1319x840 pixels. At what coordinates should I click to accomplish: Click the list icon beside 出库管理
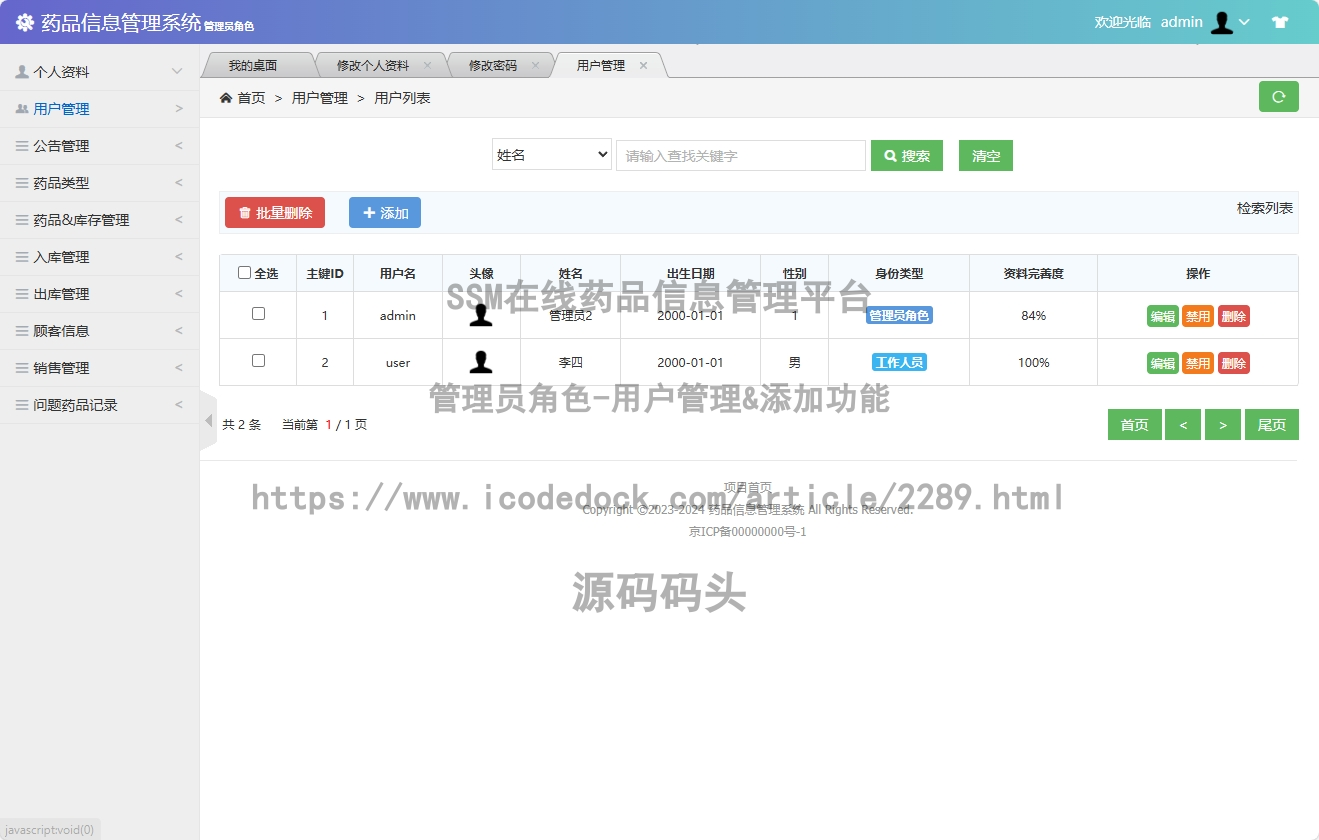[x=22, y=294]
